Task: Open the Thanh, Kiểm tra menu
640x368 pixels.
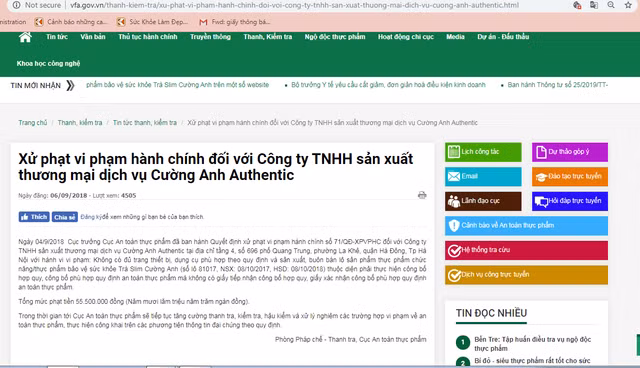Action: (x=268, y=37)
